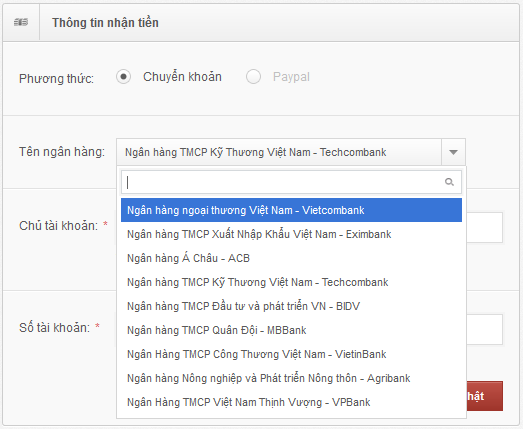Choose MBBank from the dropdown list
Viewport: 523px width, 429px height.
(x=291, y=330)
